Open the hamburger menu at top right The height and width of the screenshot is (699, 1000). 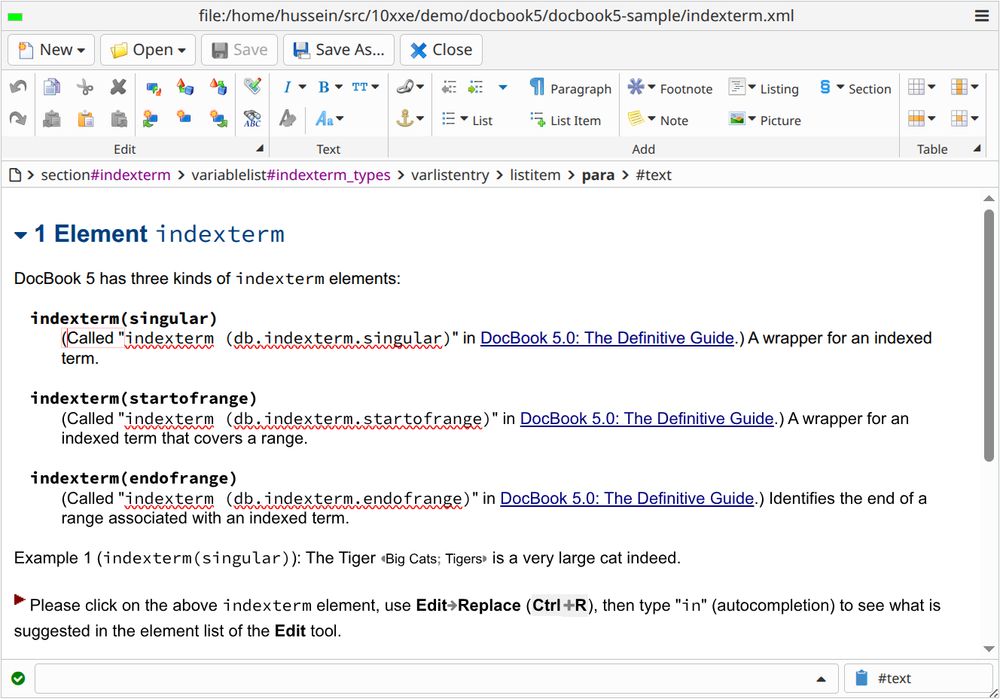coord(982,16)
